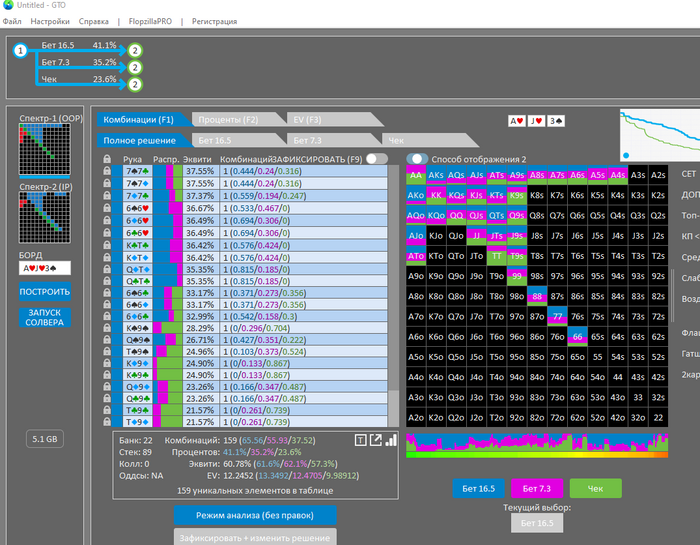Switch to the Проценты (F2) tab

click(223, 120)
